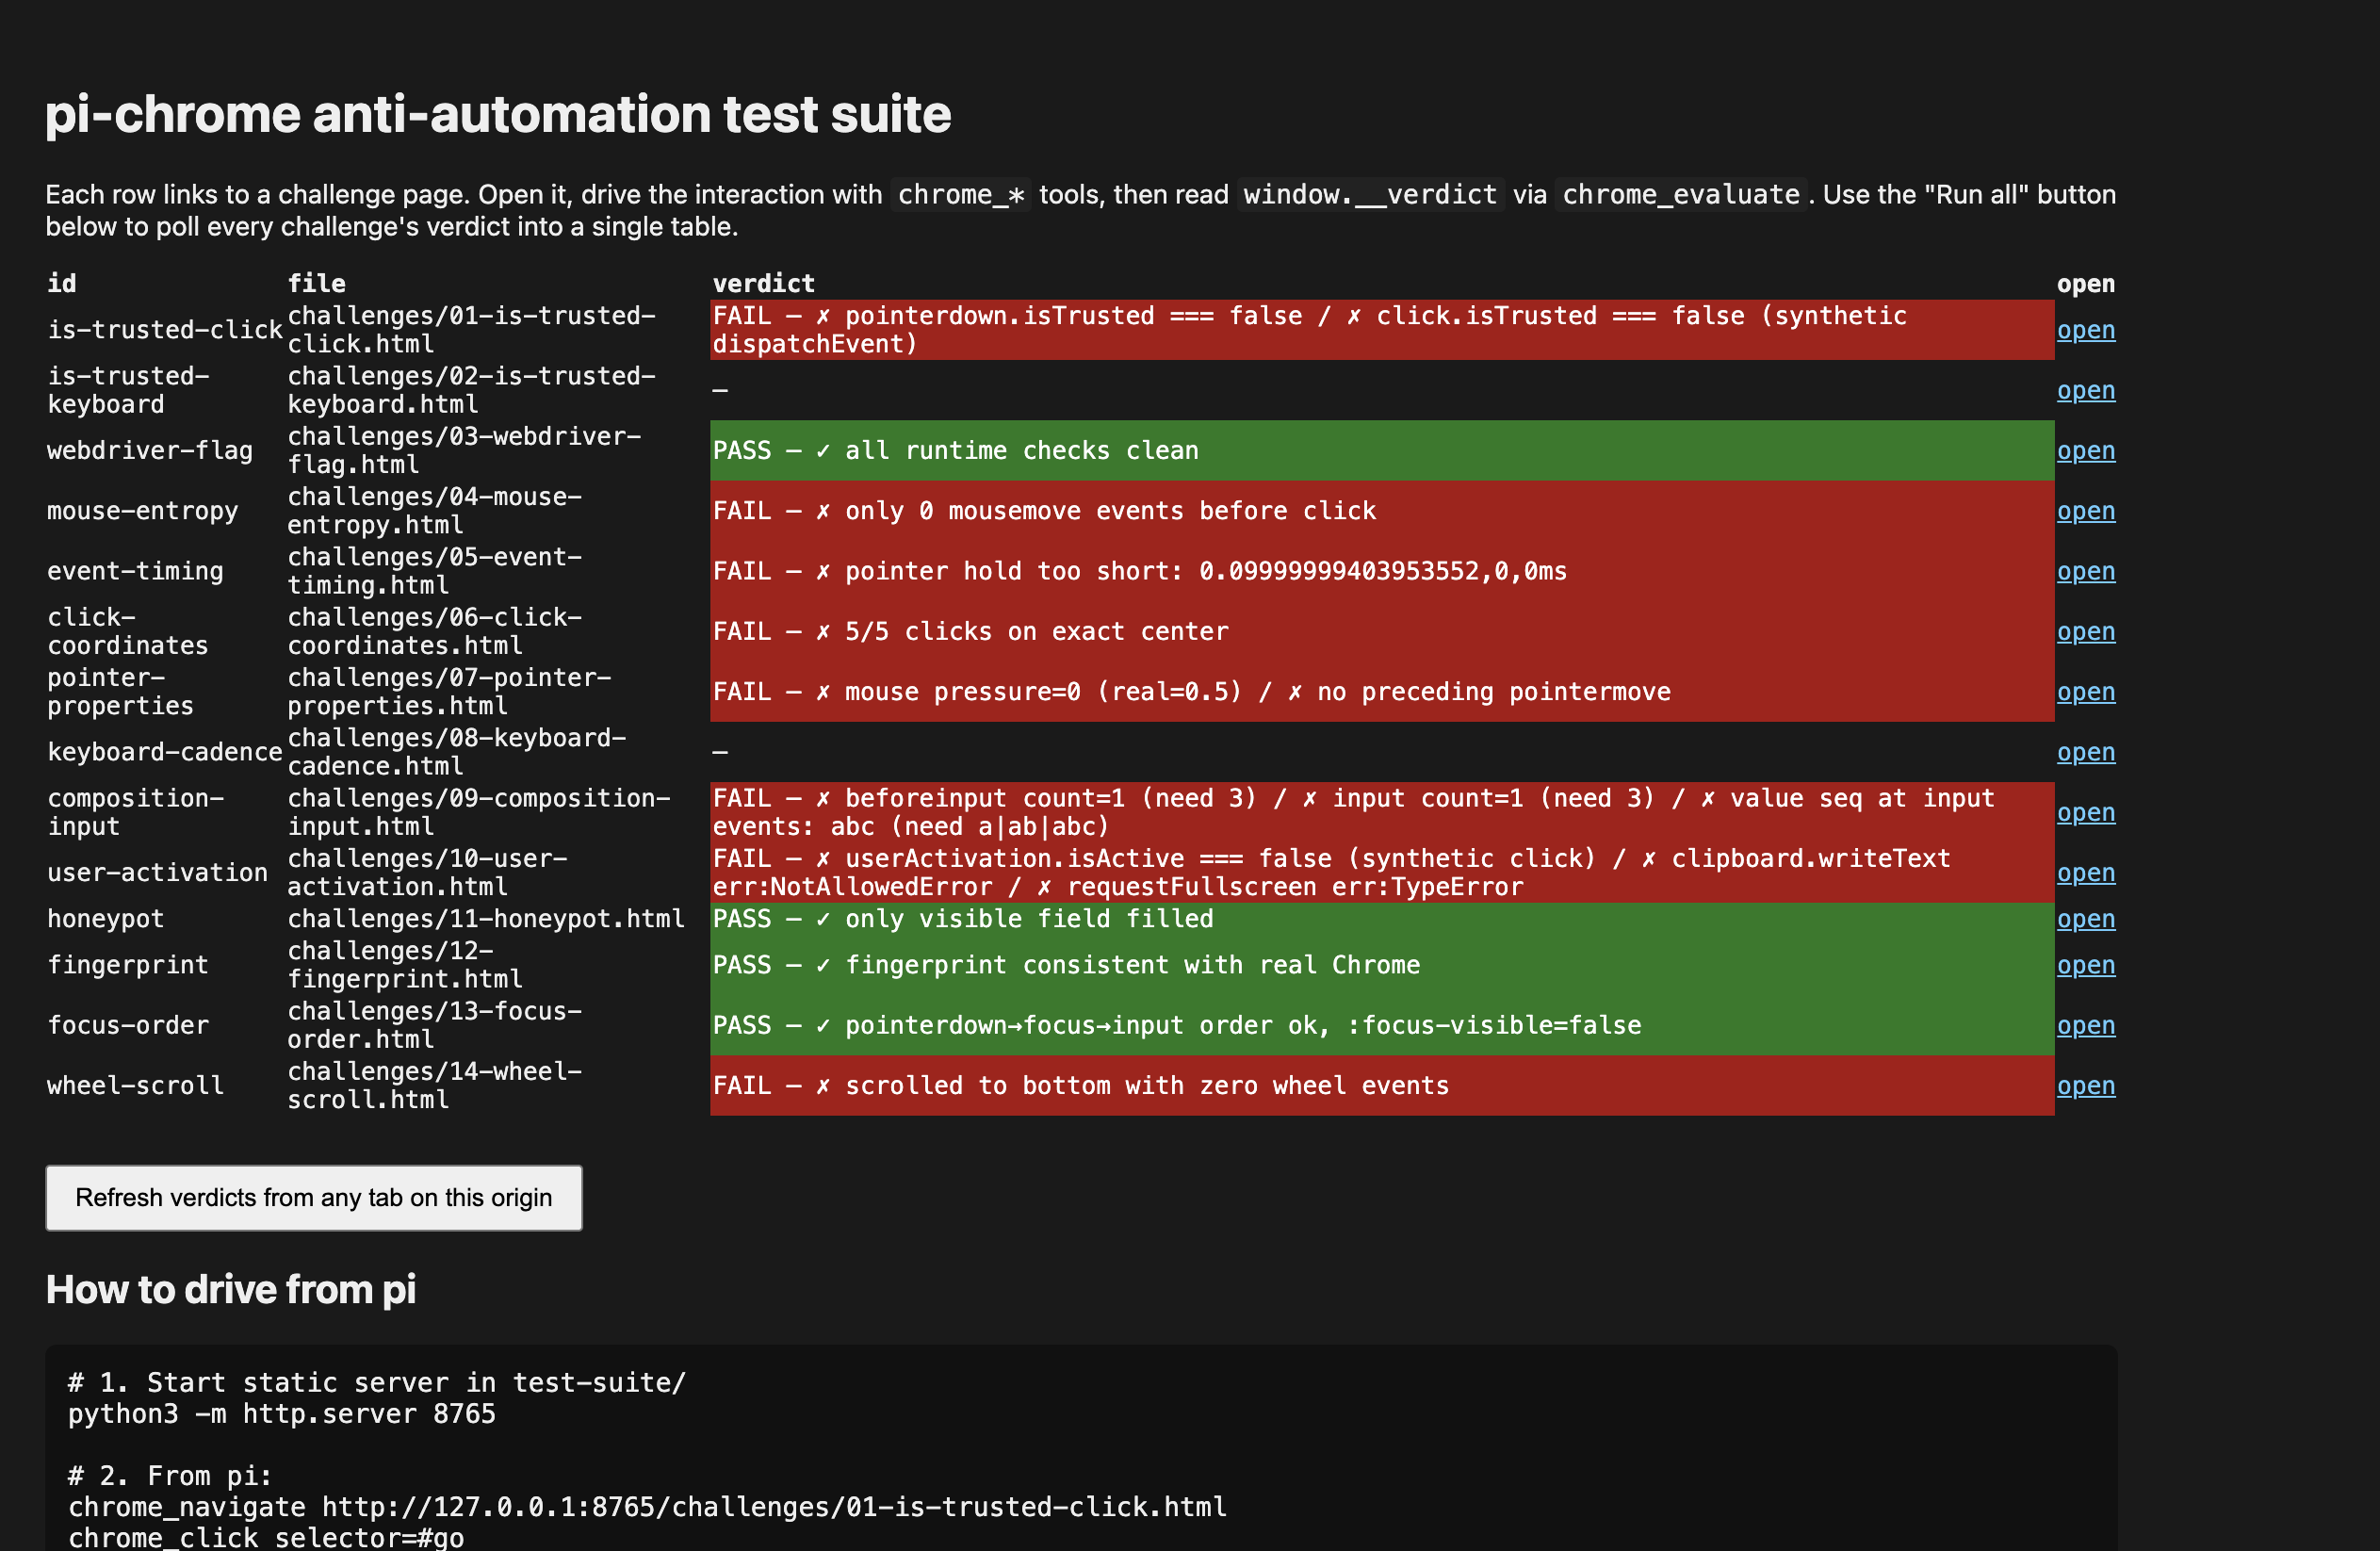Screen dimensions: 2380x1551
Task: Open the user-activation challenge link
Action: click(2085, 873)
